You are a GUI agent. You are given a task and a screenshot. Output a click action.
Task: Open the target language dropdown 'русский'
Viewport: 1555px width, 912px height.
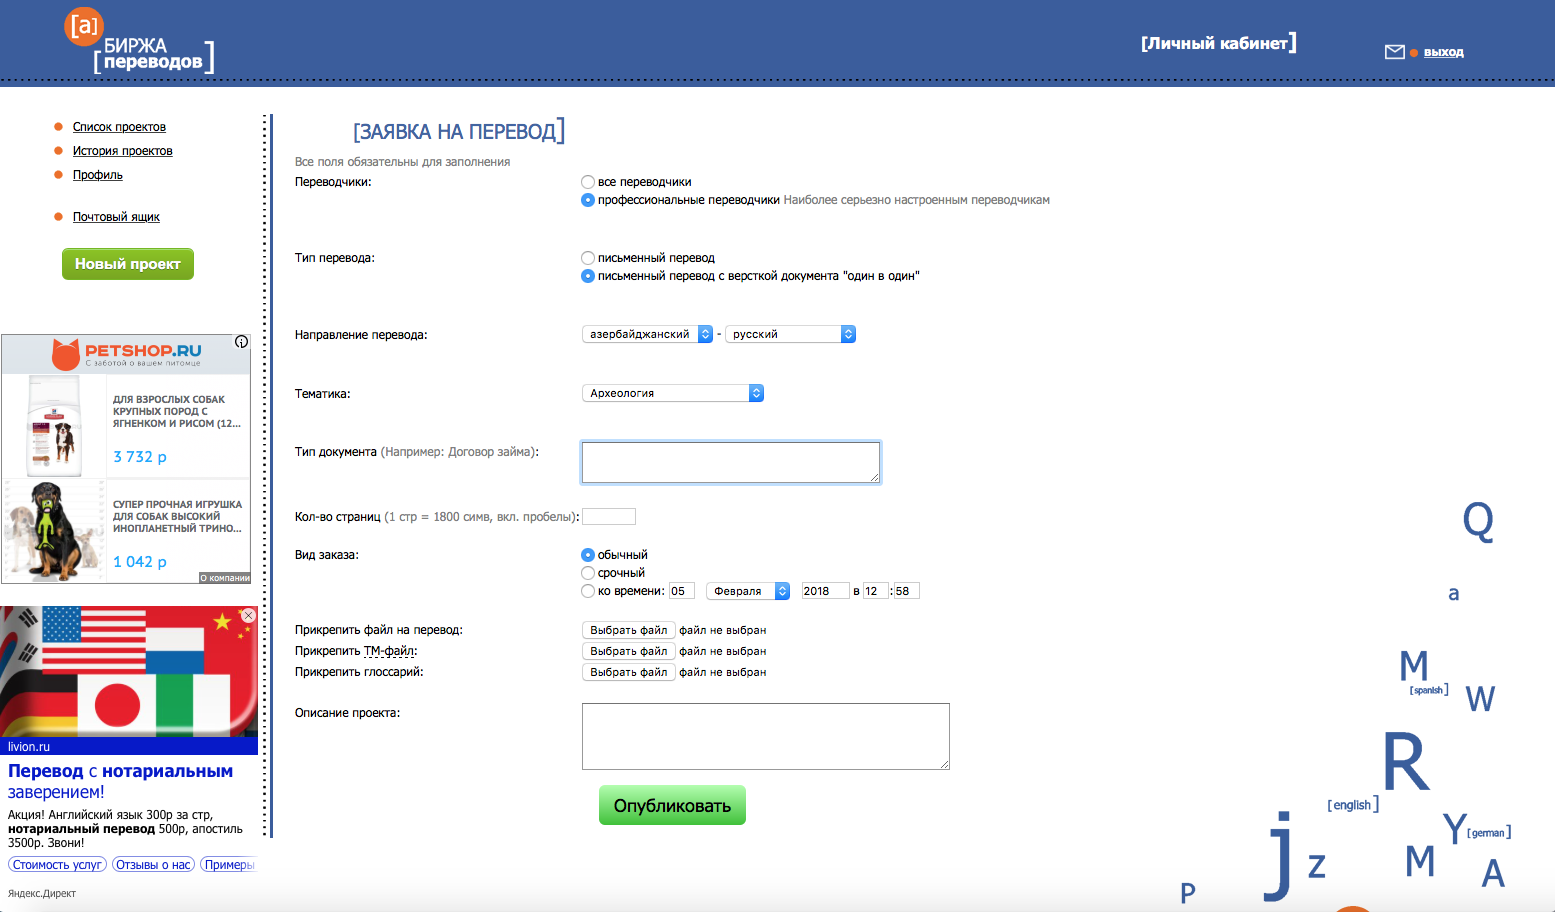coord(790,334)
